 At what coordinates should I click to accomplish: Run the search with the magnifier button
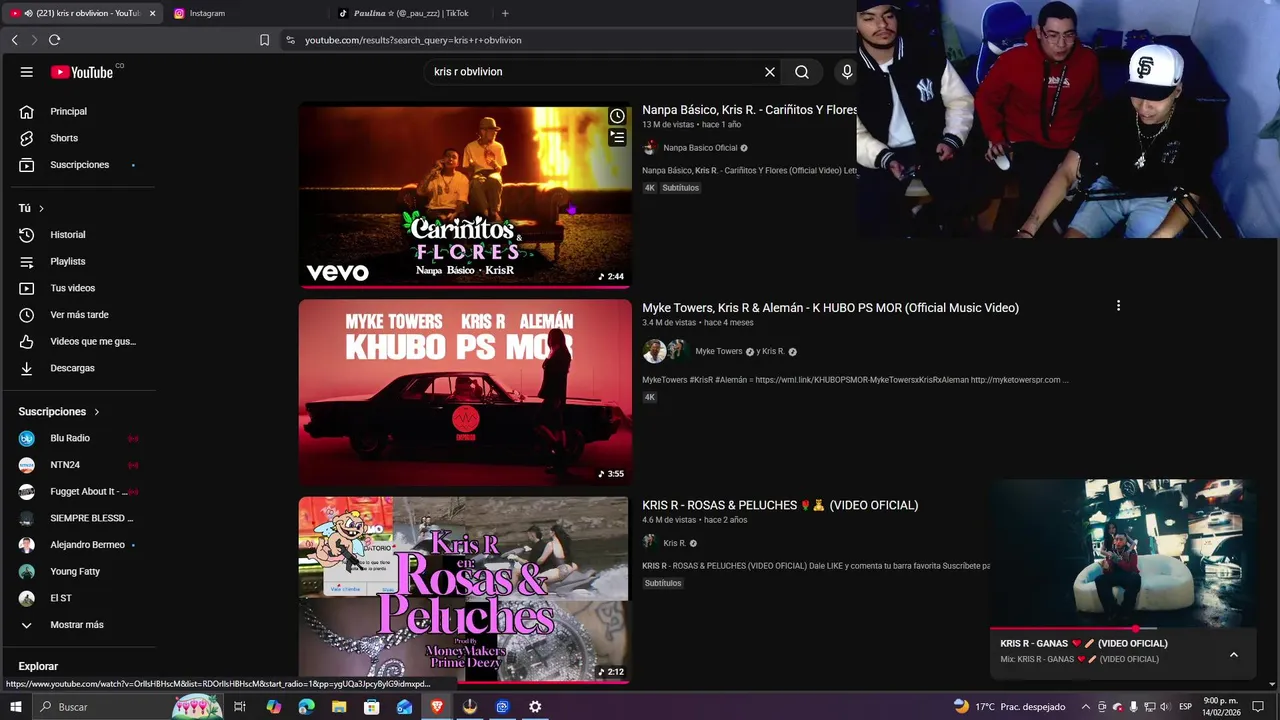802,72
